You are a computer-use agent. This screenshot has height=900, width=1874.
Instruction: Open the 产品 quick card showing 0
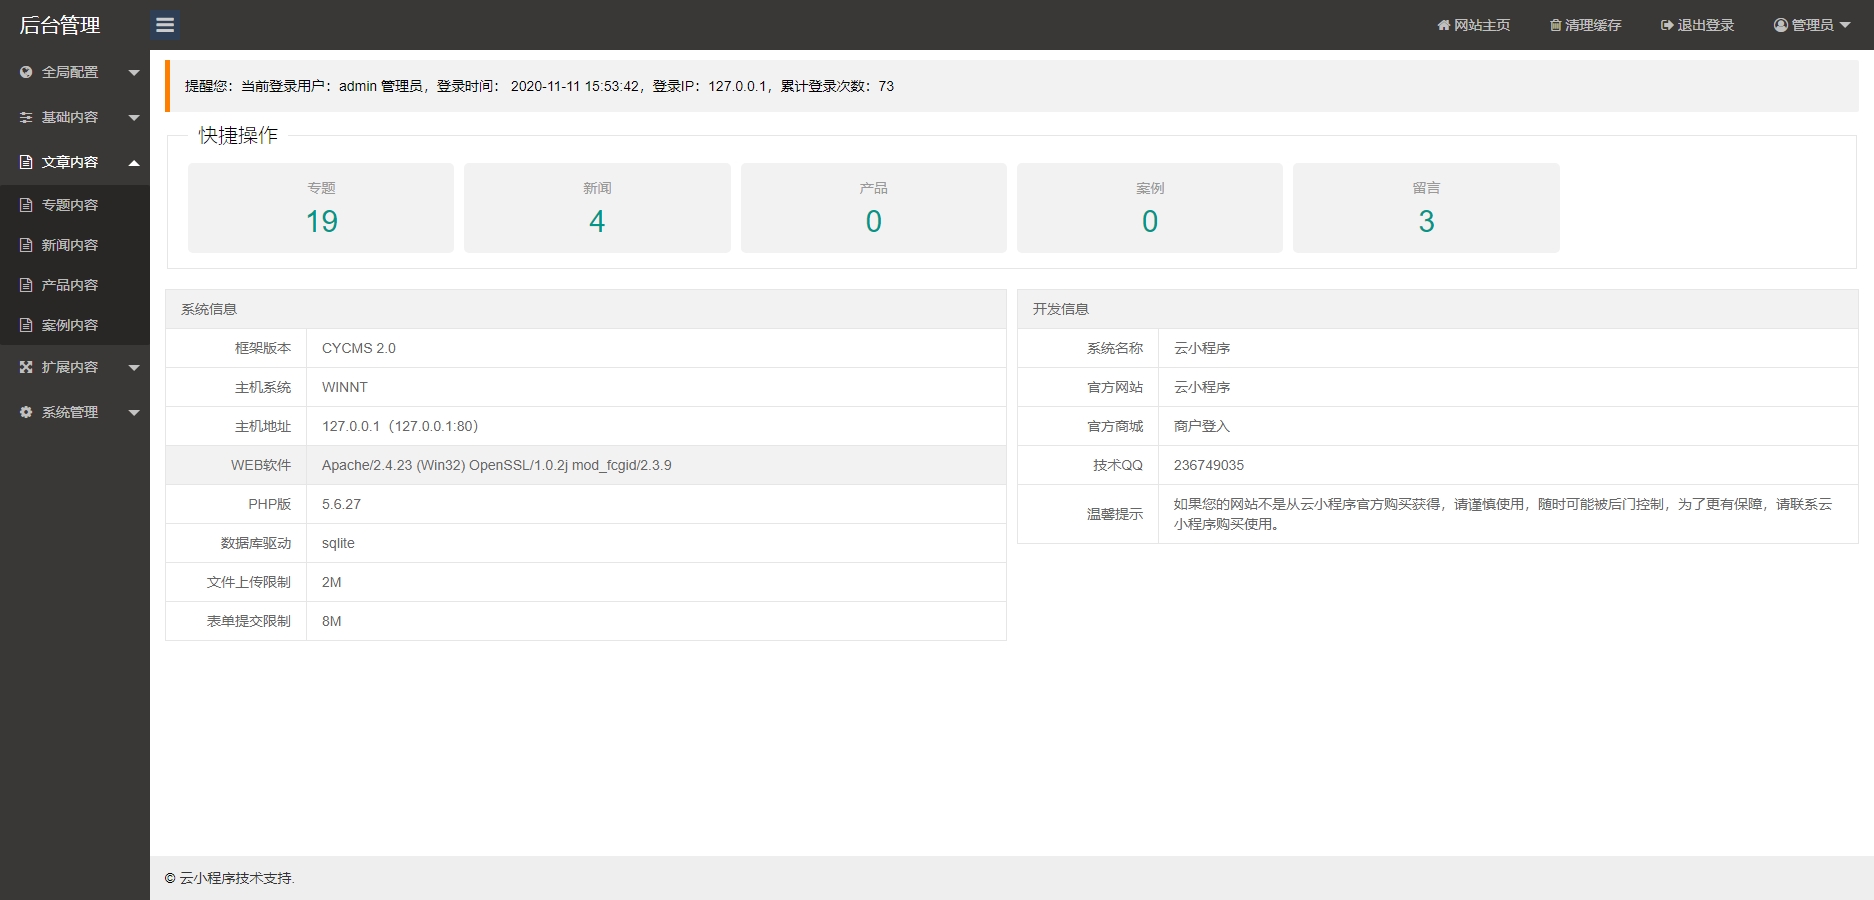pyautogui.click(x=874, y=208)
